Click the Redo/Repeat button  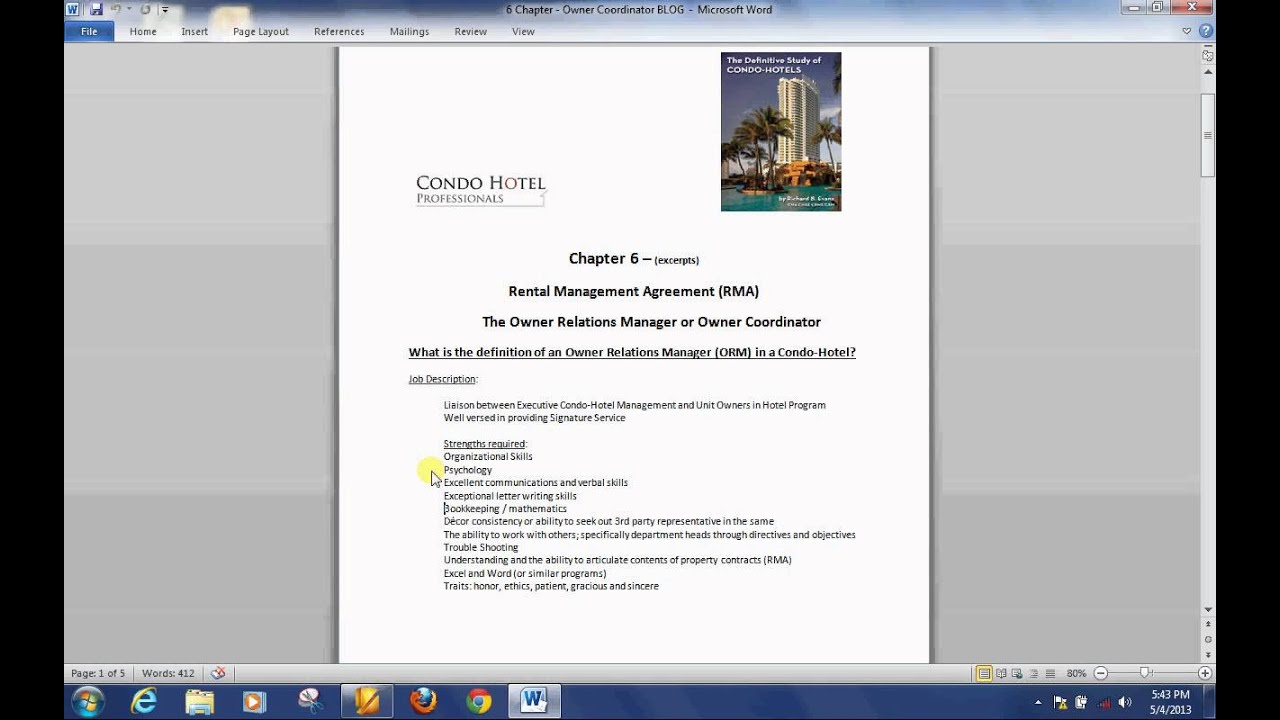coord(146,9)
